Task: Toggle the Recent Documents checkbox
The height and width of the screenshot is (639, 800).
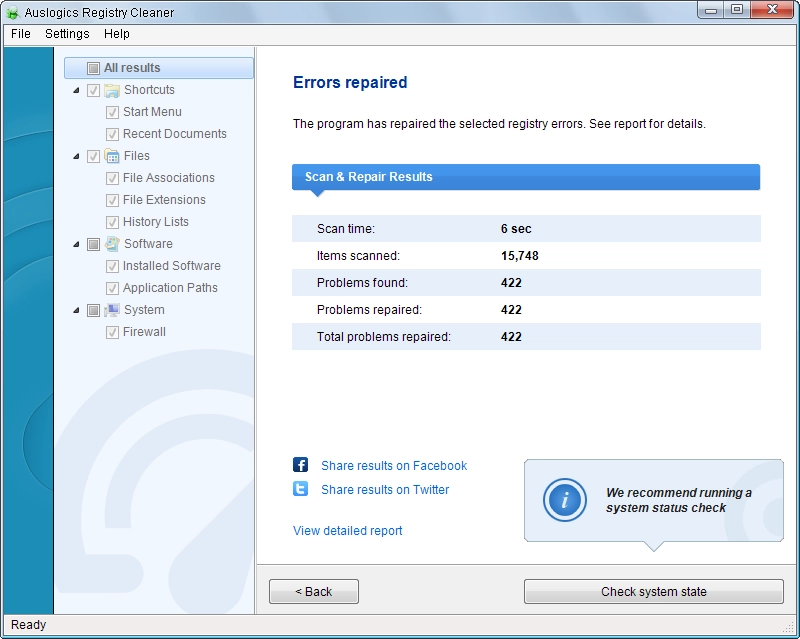Action: coord(112,134)
